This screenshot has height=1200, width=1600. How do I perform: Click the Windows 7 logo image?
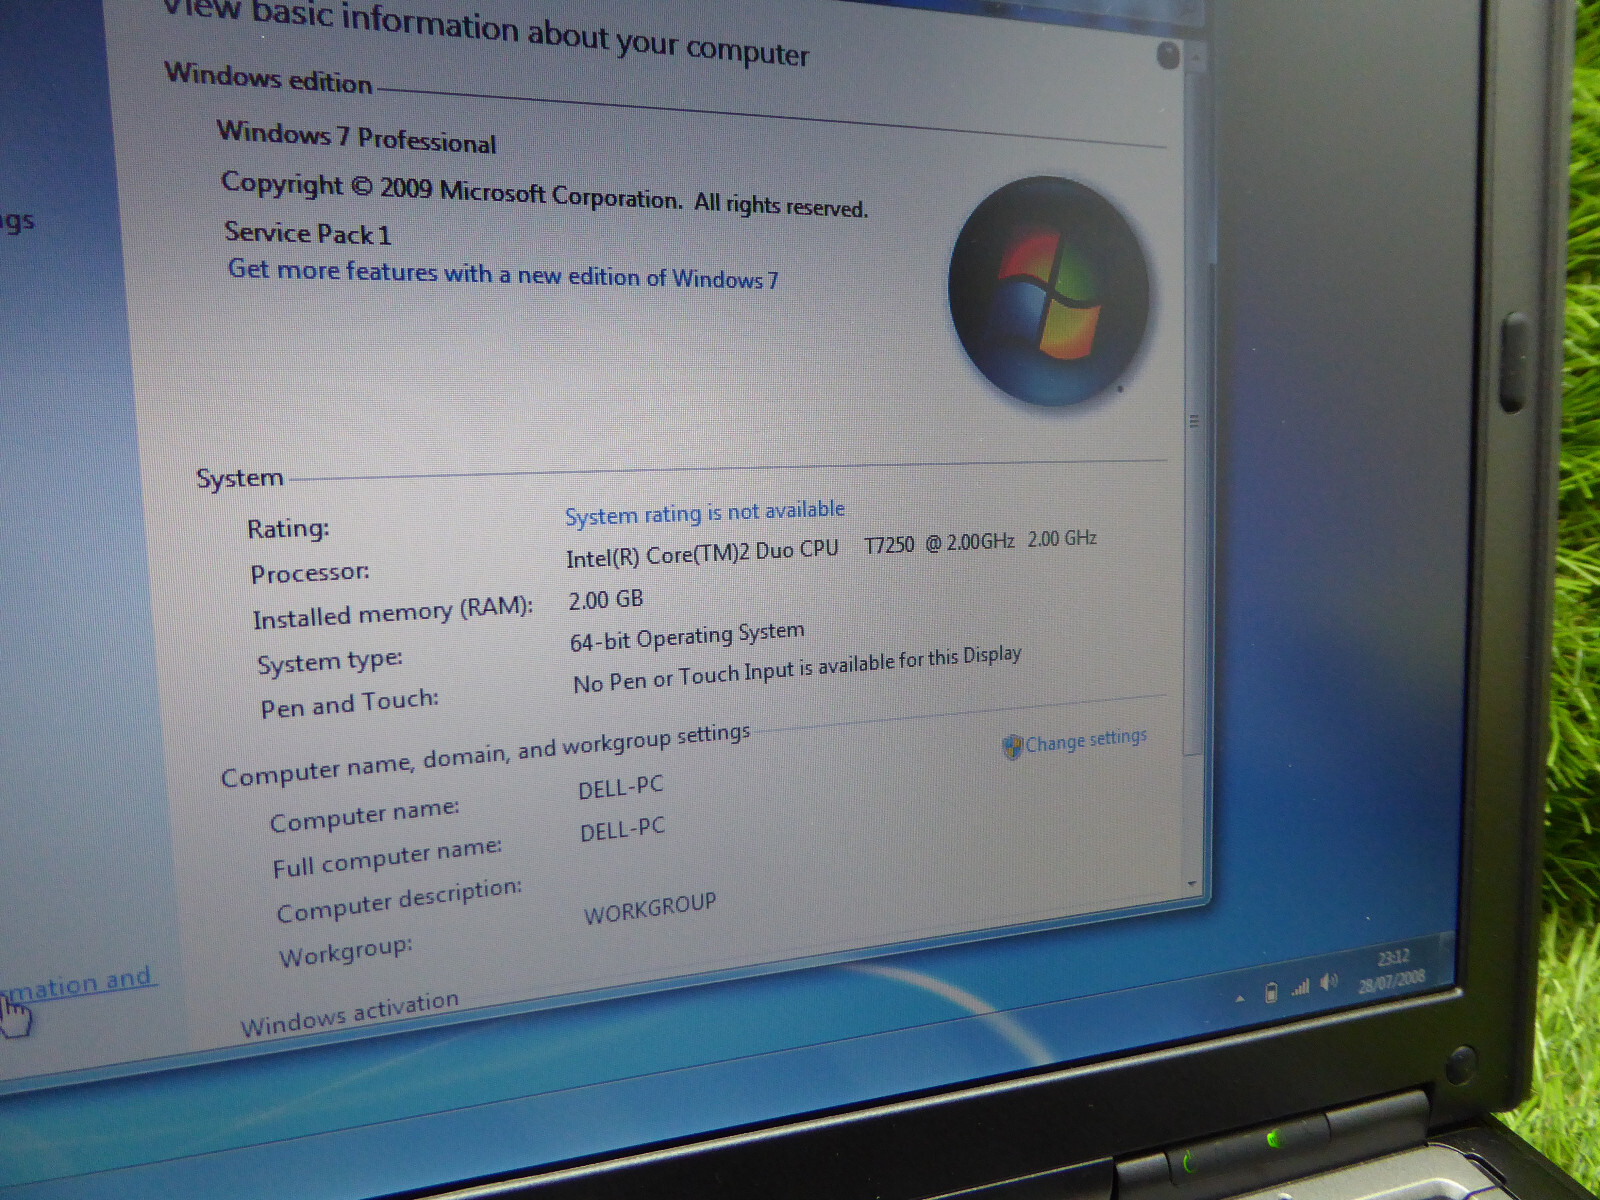click(1048, 291)
